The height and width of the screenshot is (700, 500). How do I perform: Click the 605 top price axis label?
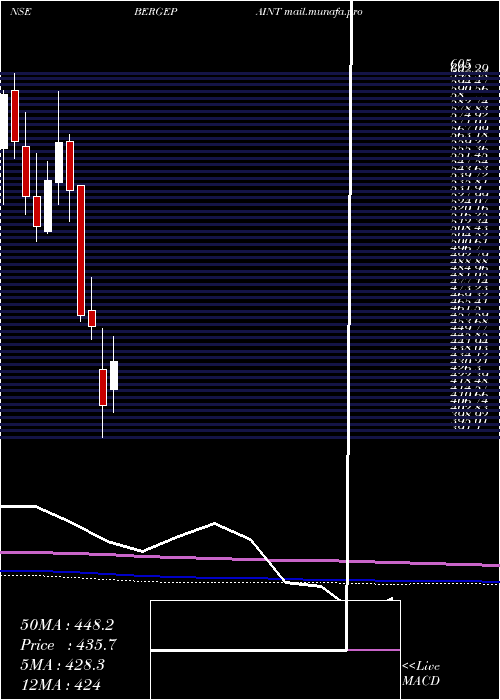click(461, 65)
